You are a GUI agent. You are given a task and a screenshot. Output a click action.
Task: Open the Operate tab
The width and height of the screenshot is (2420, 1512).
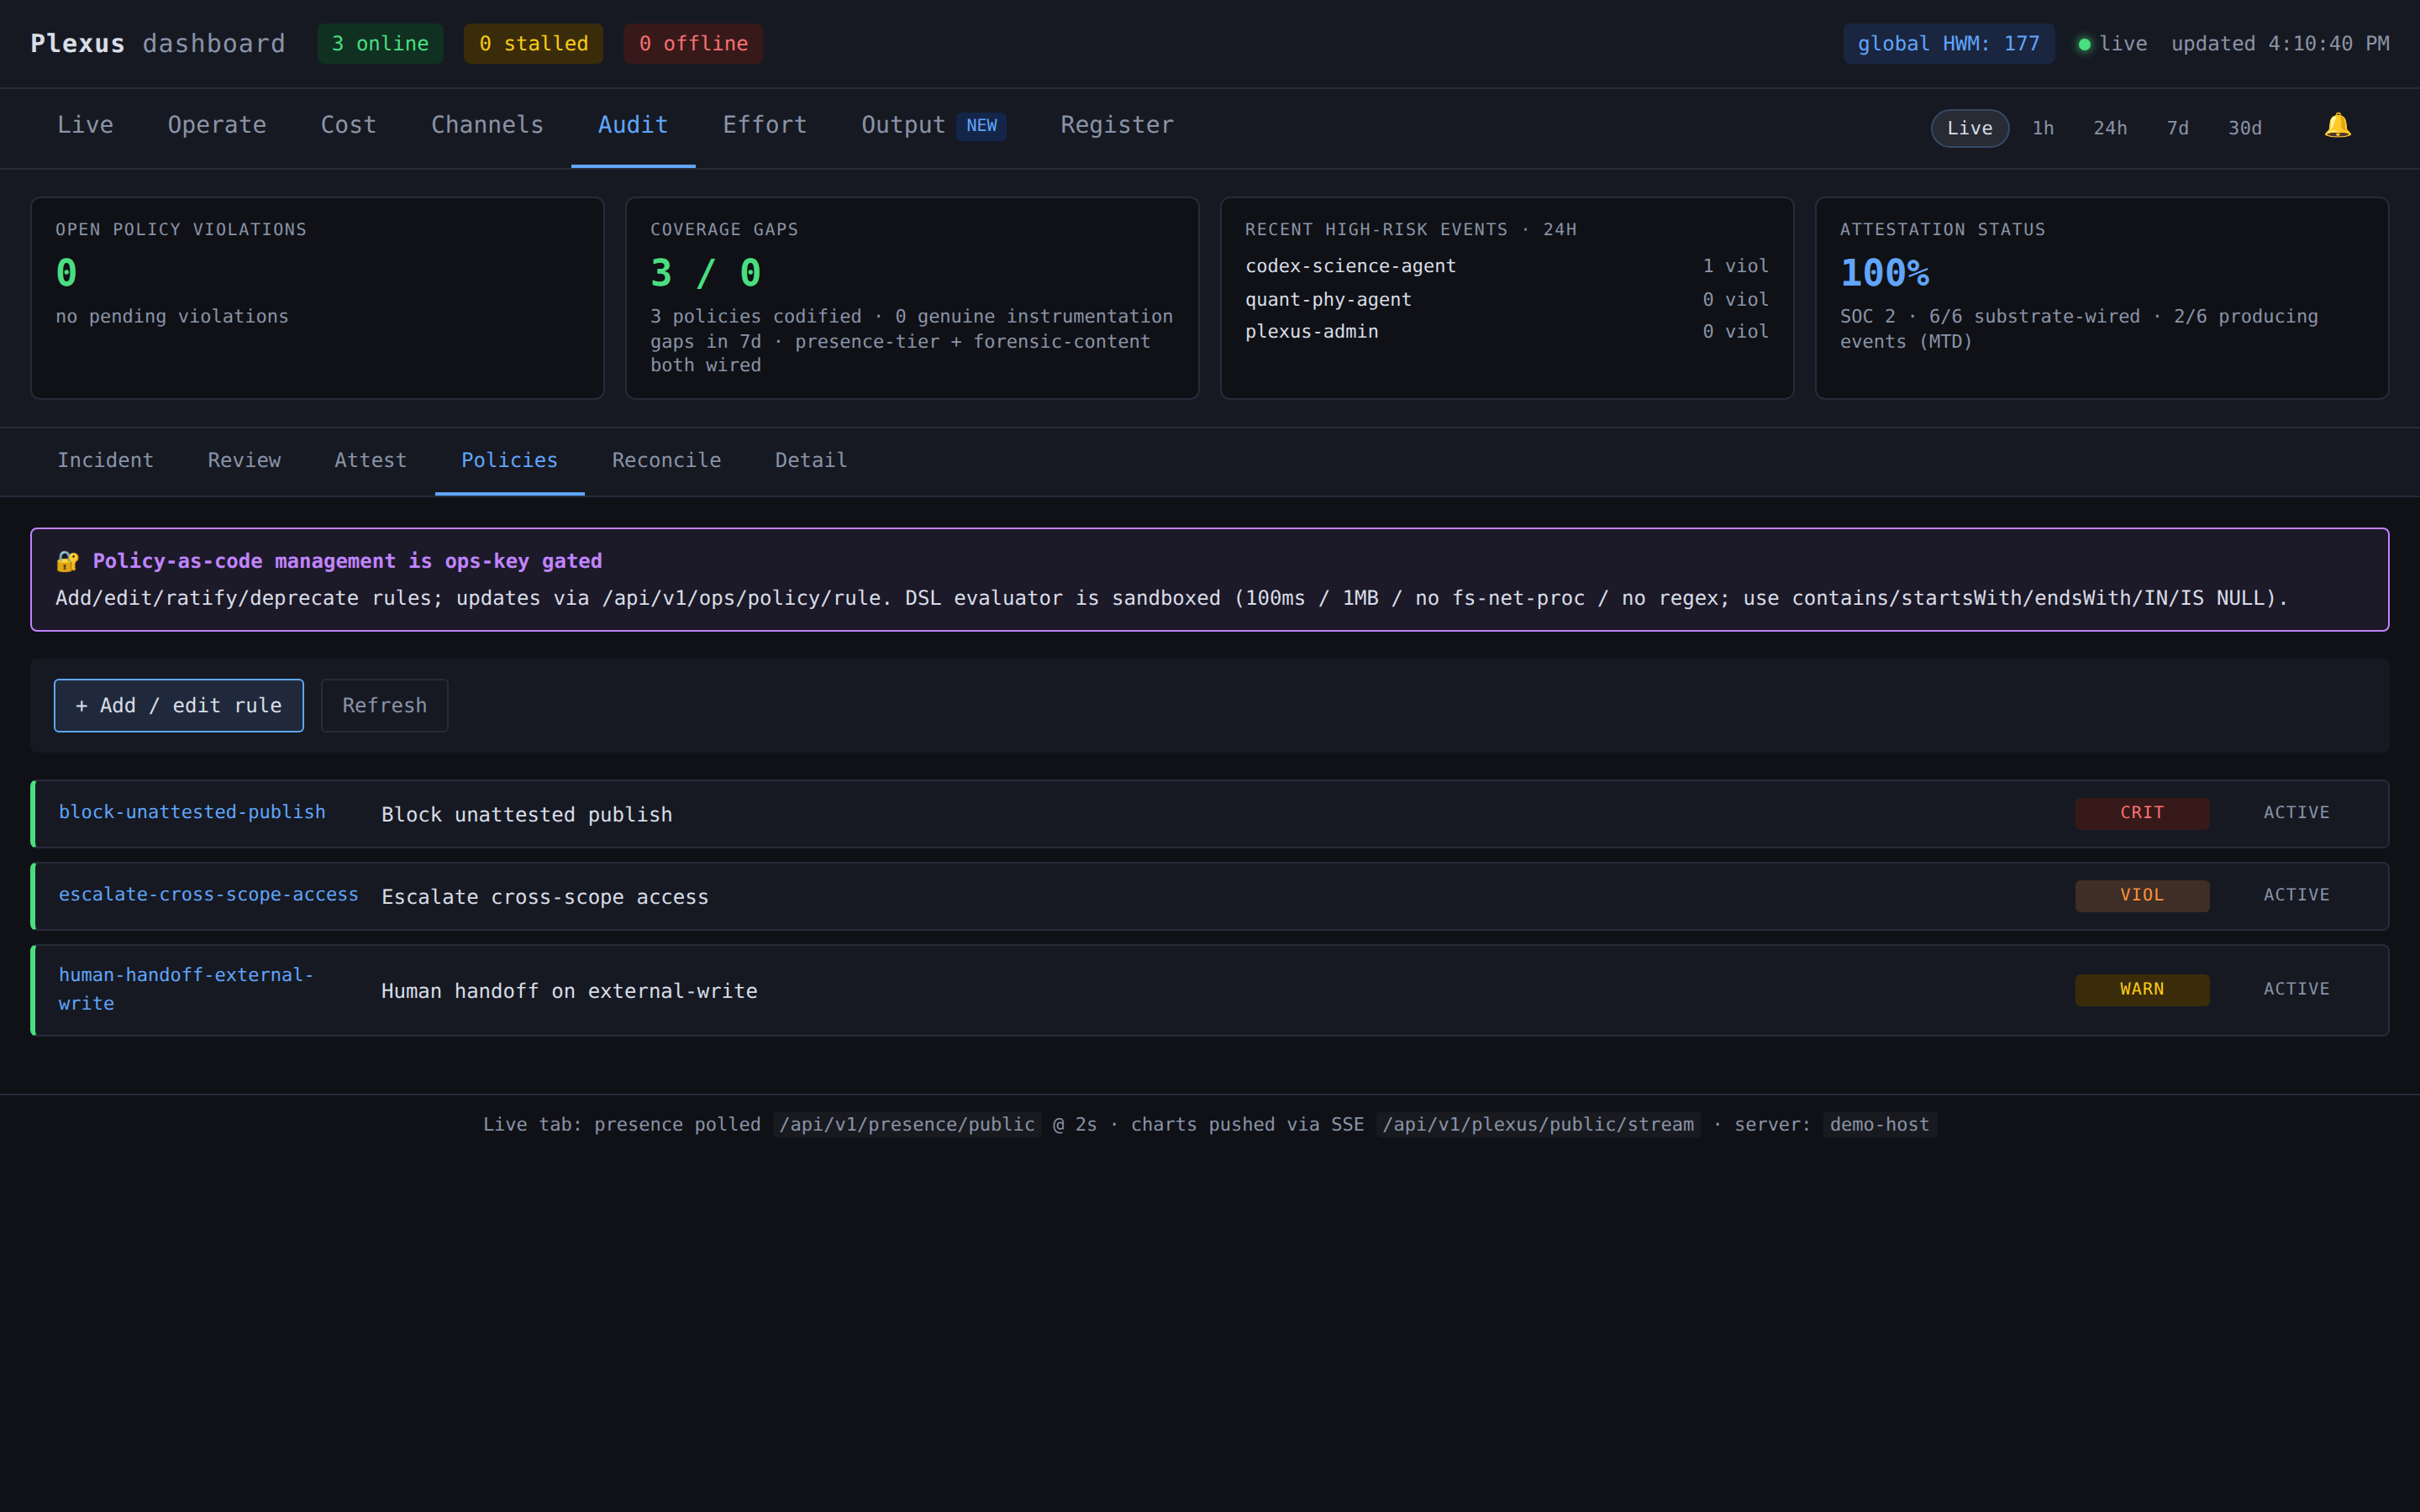[217, 125]
